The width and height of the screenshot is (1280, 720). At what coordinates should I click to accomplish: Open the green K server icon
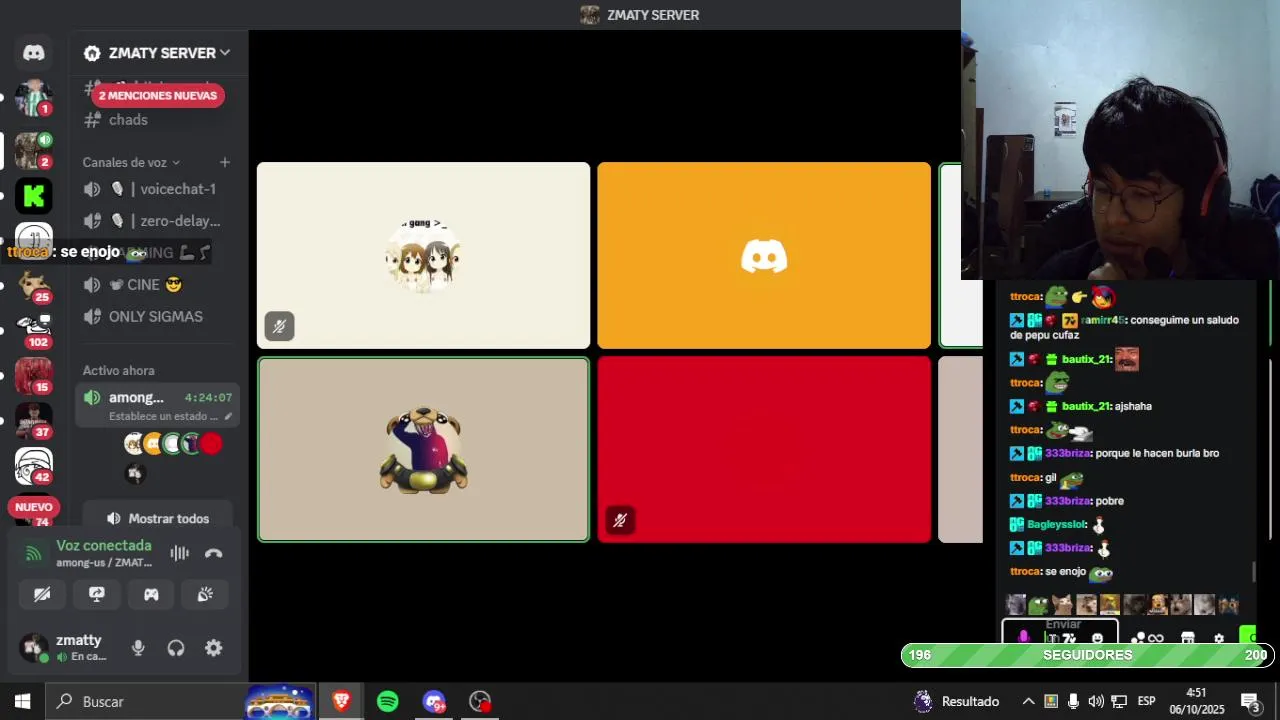[x=33, y=196]
